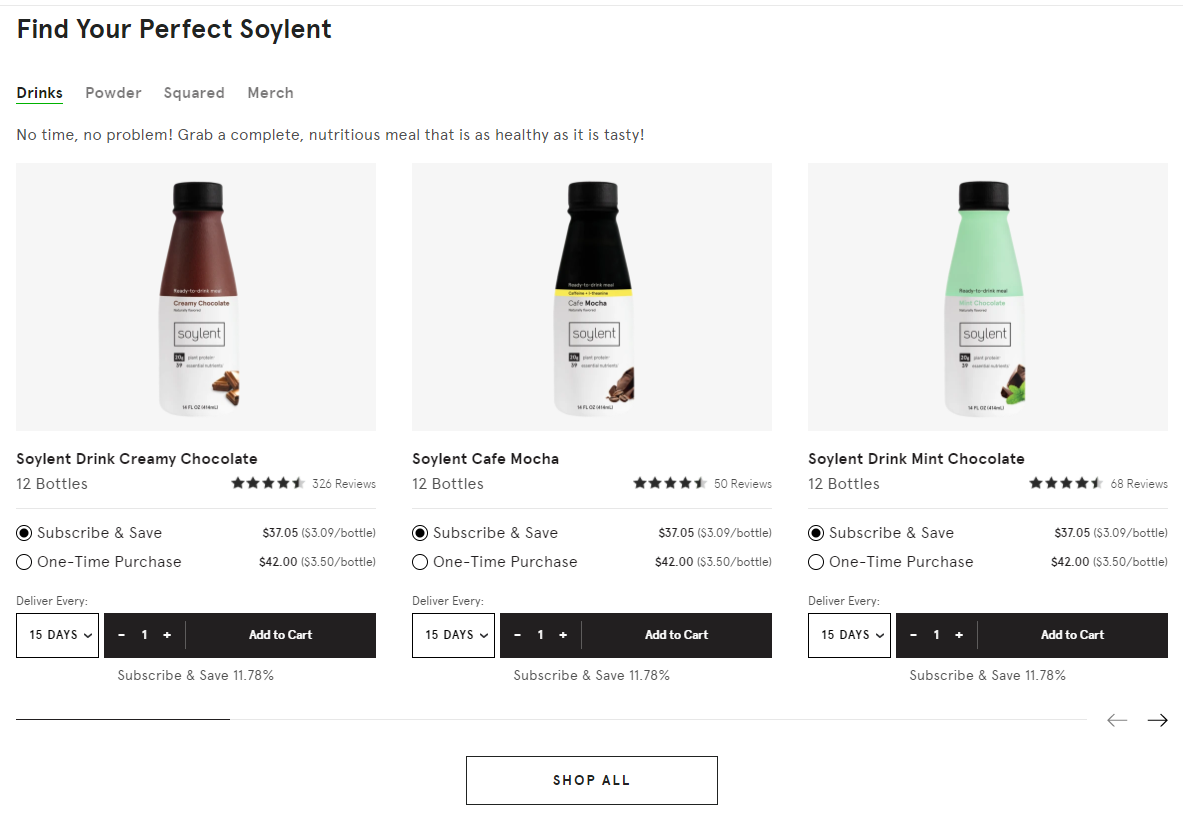Select One-Time Purchase for Creamy Chocolate
The image size is (1183, 815).
(x=25, y=562)
